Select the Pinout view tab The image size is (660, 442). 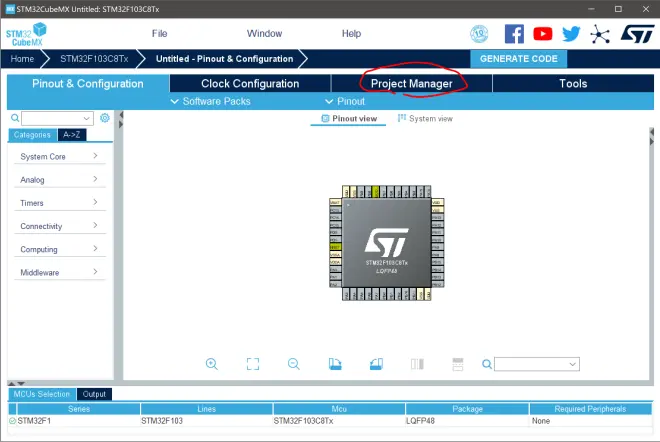[349, 119]
